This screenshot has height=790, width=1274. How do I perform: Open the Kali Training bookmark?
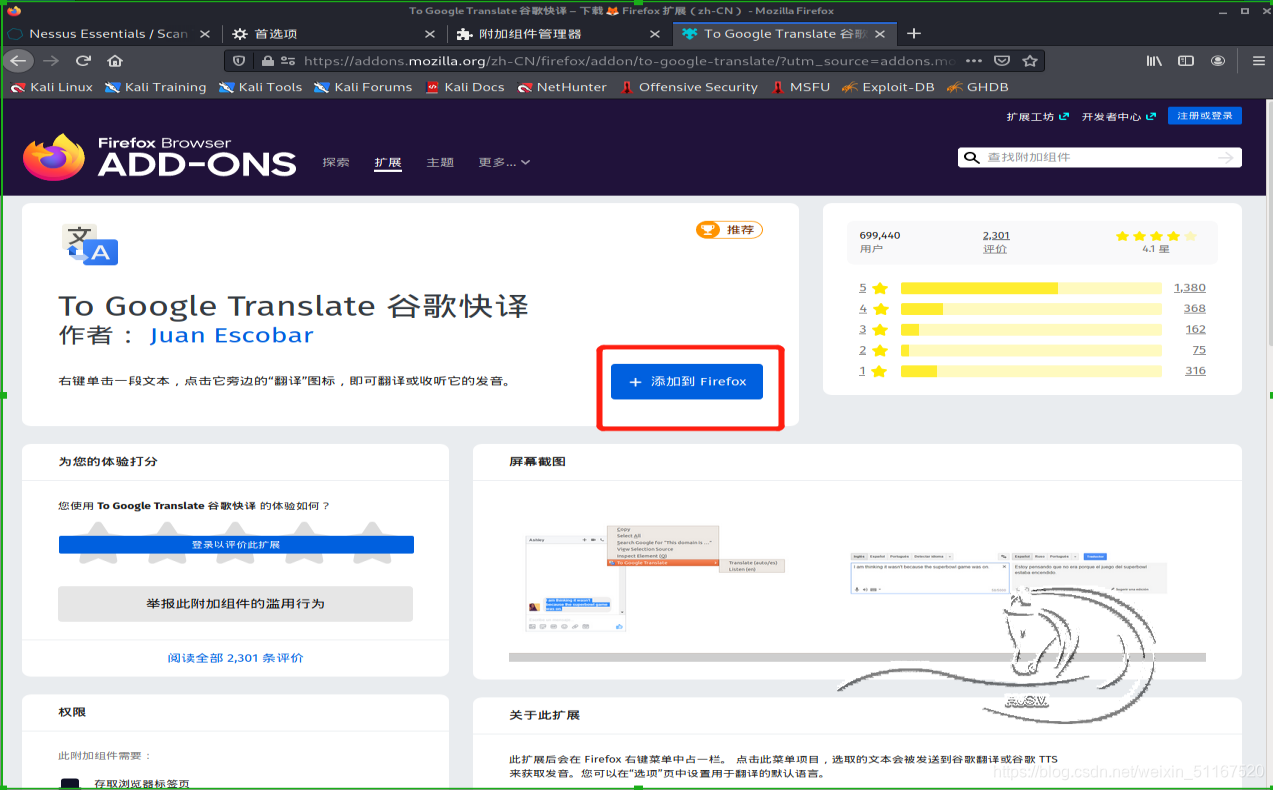pyautogui.click(x=155, y=87)
